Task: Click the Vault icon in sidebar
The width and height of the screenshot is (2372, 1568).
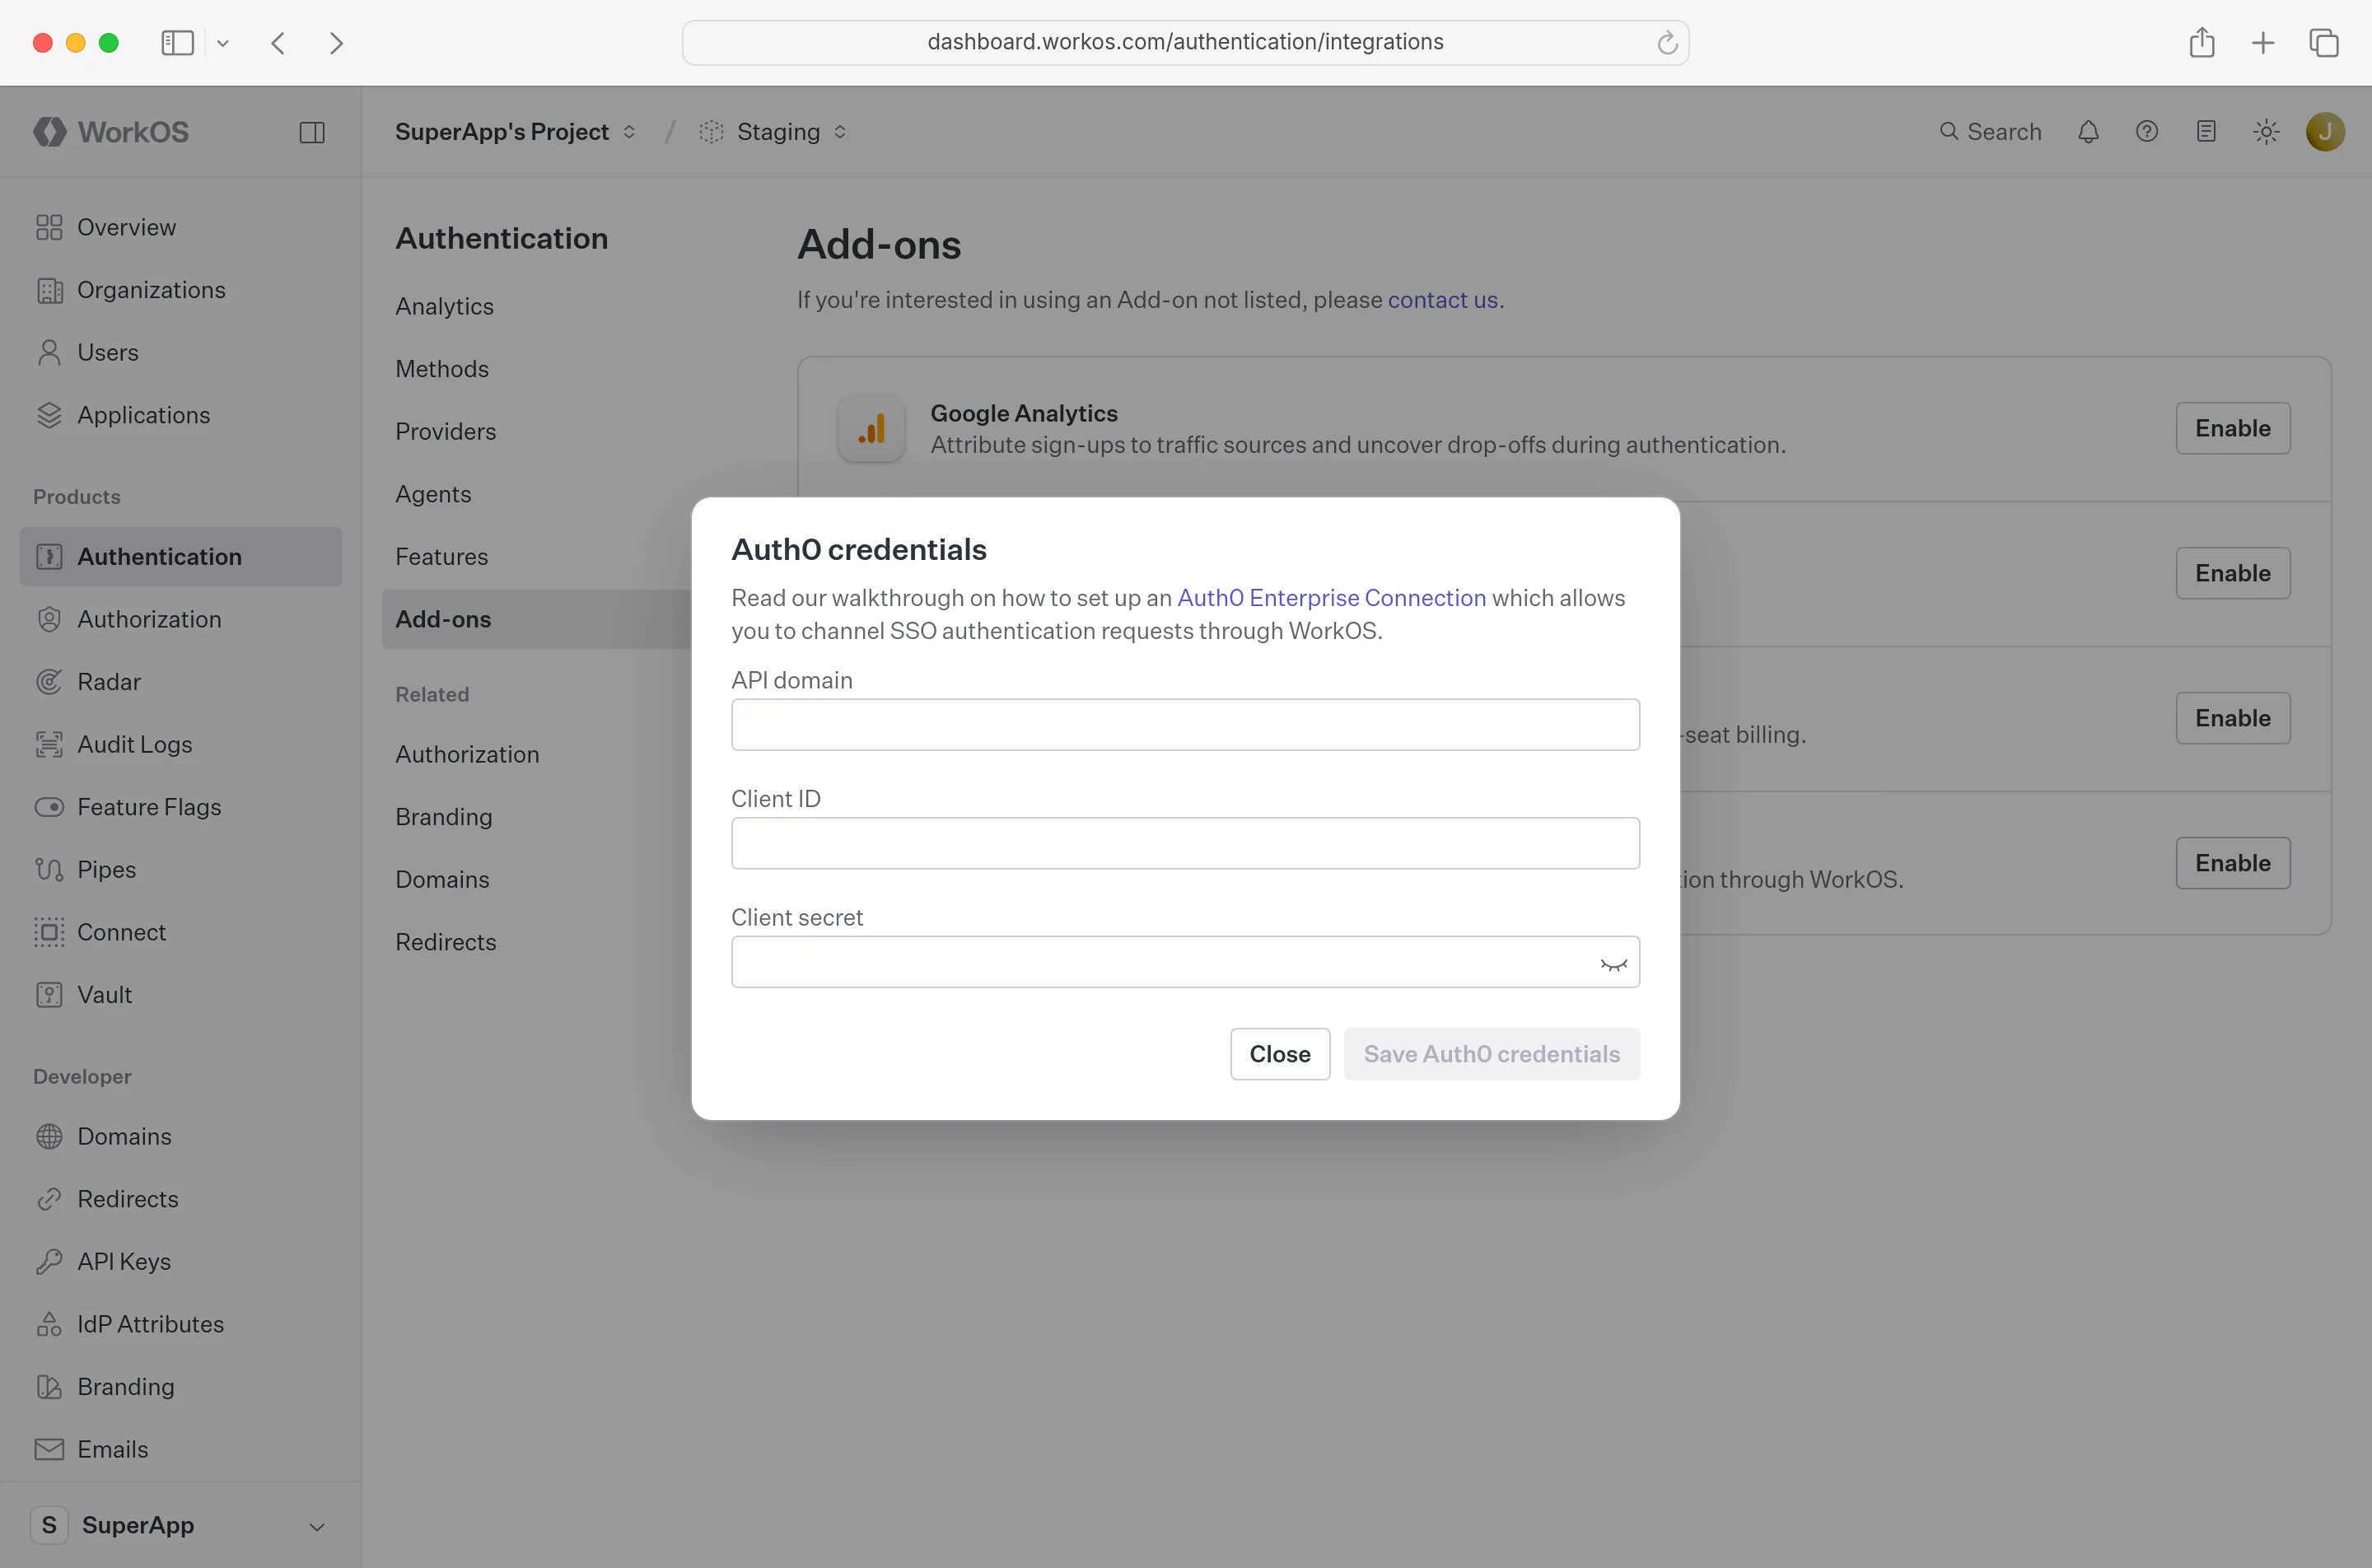Action: [x=49, y=995]
